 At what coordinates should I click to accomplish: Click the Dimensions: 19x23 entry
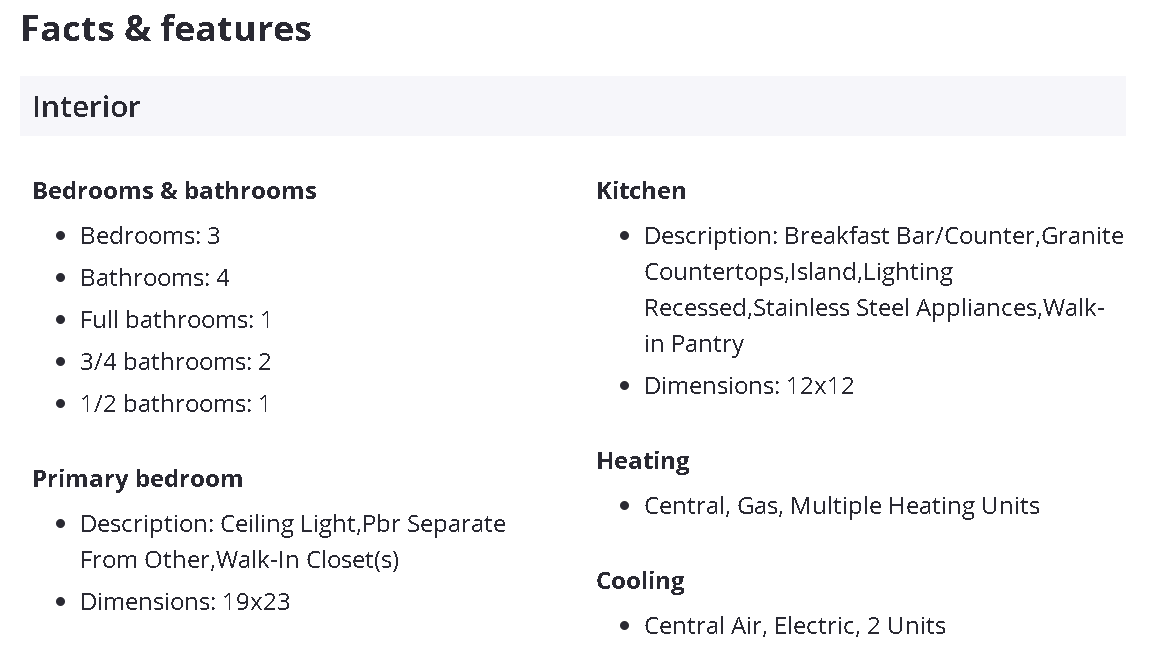[185, 602]
